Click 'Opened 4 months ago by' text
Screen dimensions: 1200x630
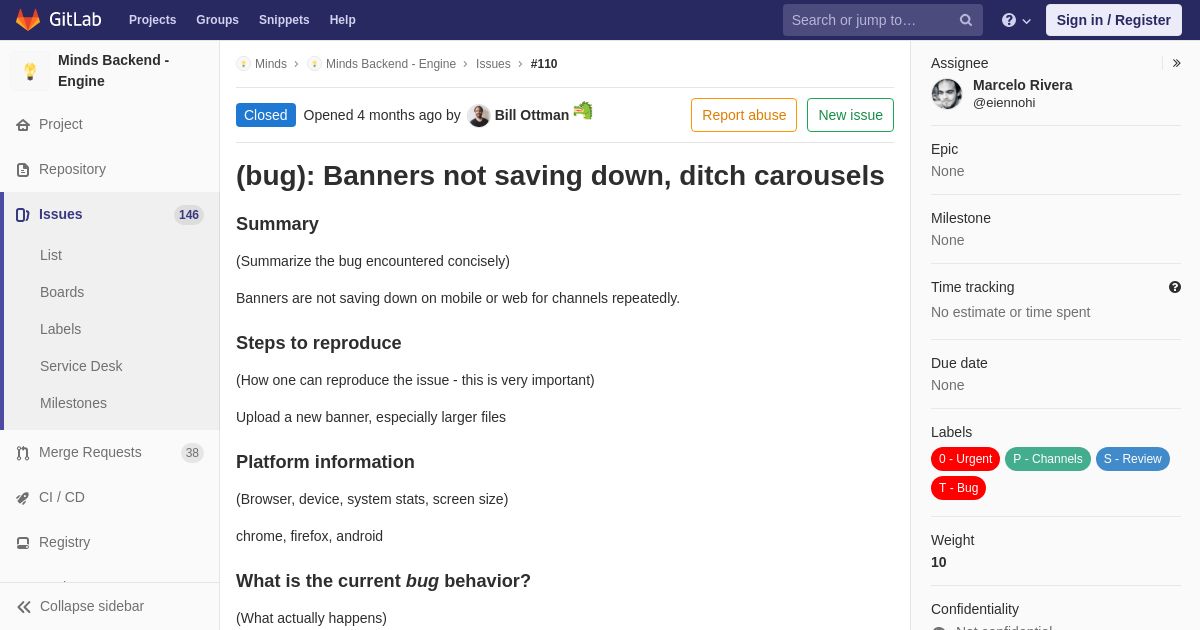pos(382,115)
